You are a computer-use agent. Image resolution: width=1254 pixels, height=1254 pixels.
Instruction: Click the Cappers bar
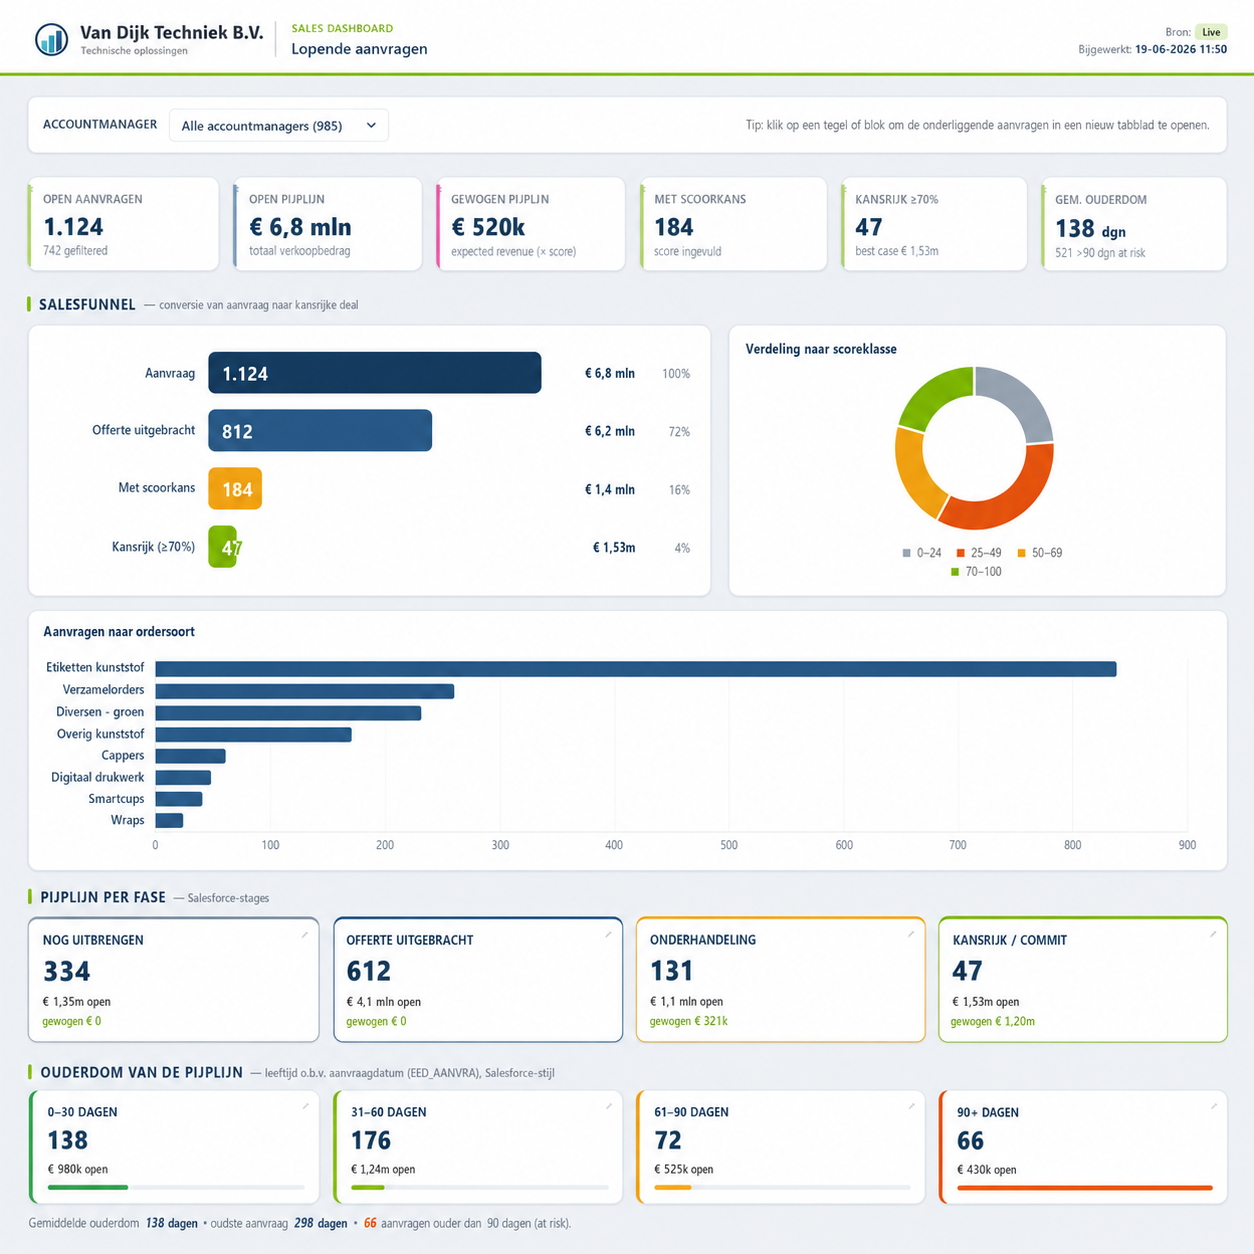(190, 756)
